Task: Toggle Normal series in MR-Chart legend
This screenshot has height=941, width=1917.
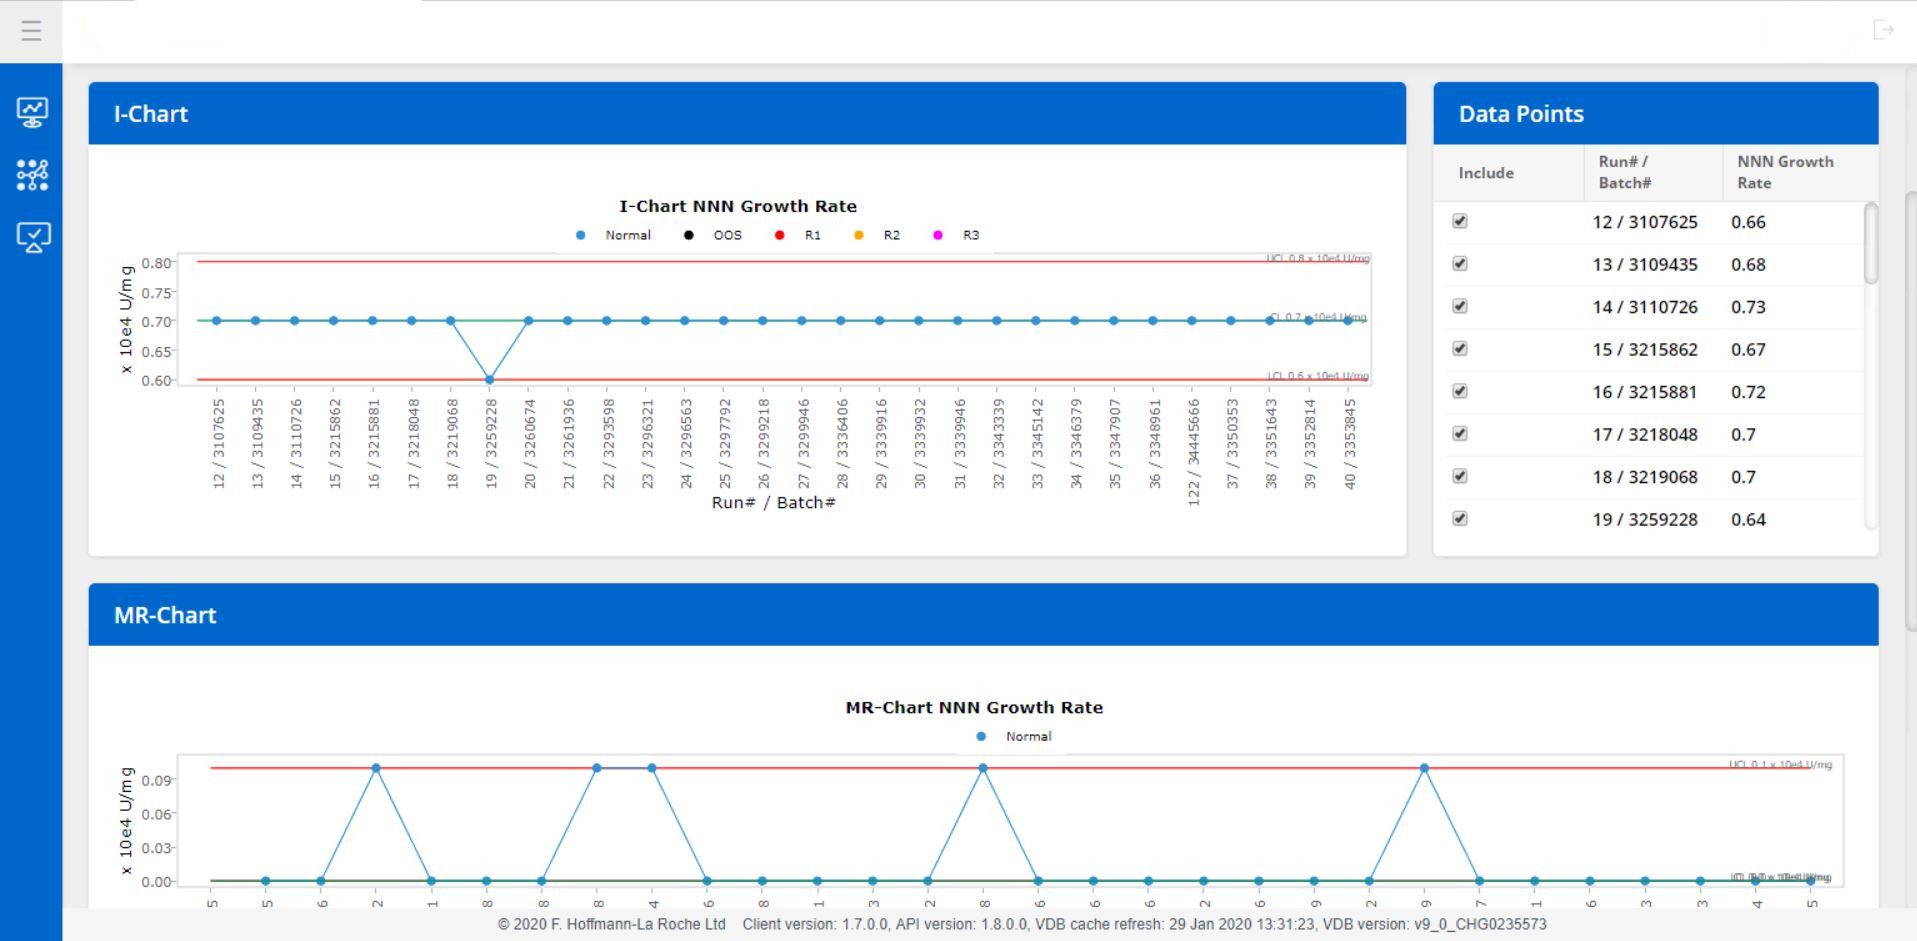Action: [1014, 736]
